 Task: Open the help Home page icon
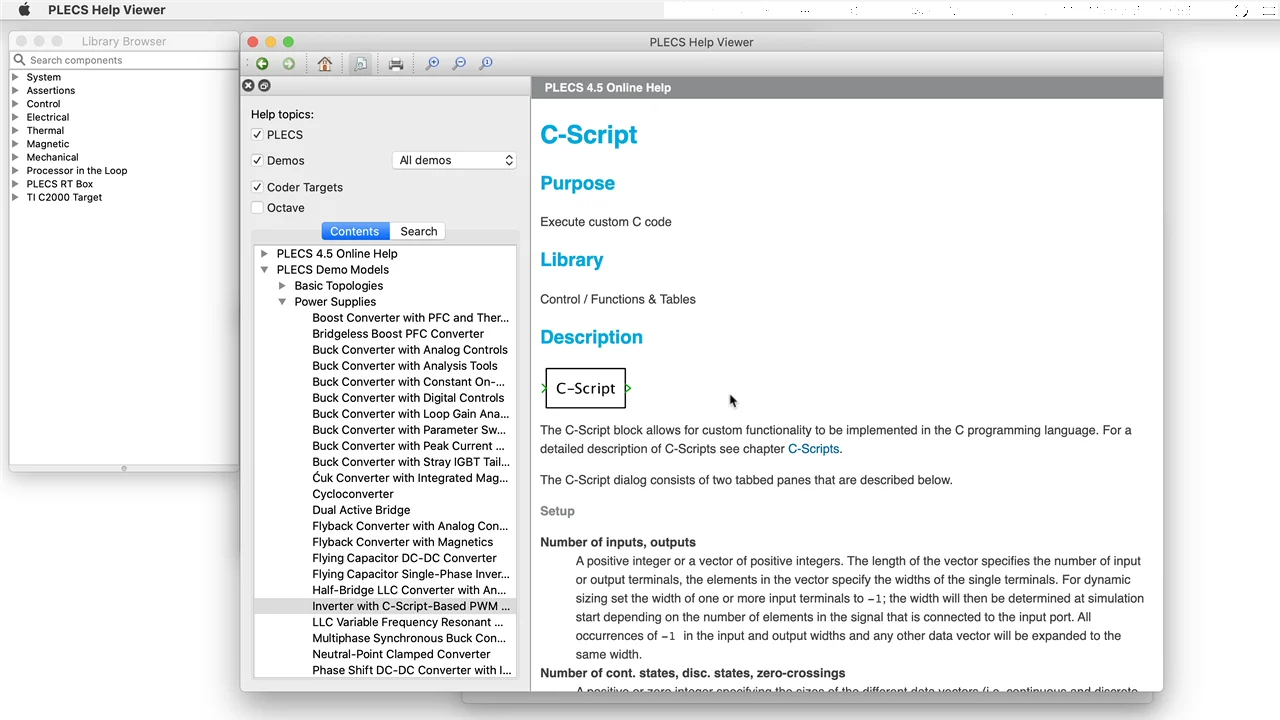coord(325,64)
